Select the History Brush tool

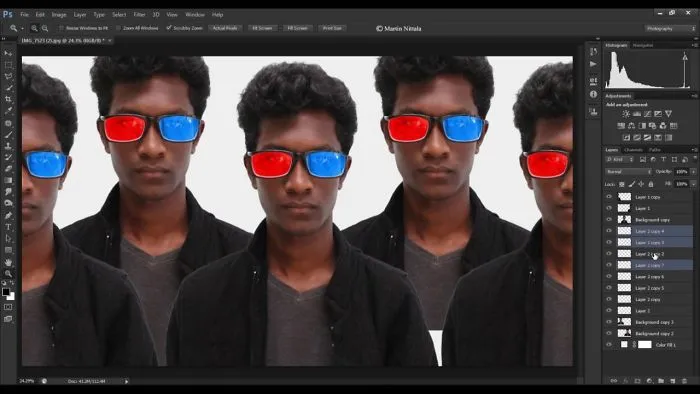pos(8,158)
